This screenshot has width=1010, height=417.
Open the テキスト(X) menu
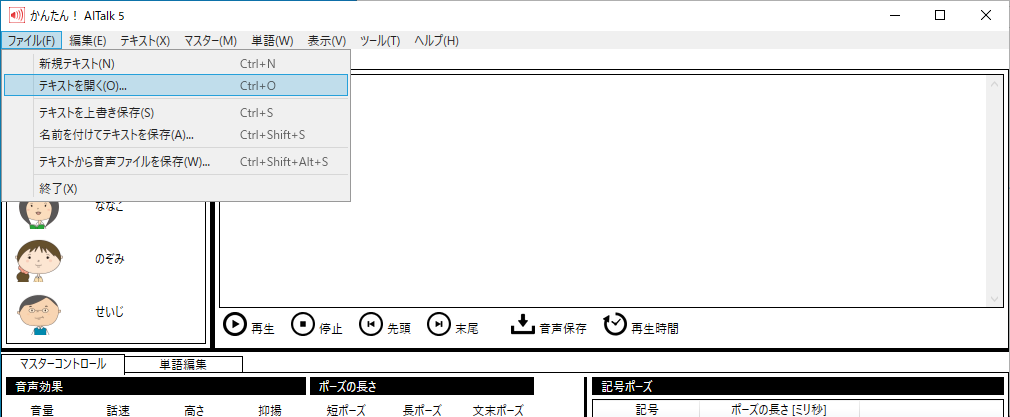coord(145,41)
